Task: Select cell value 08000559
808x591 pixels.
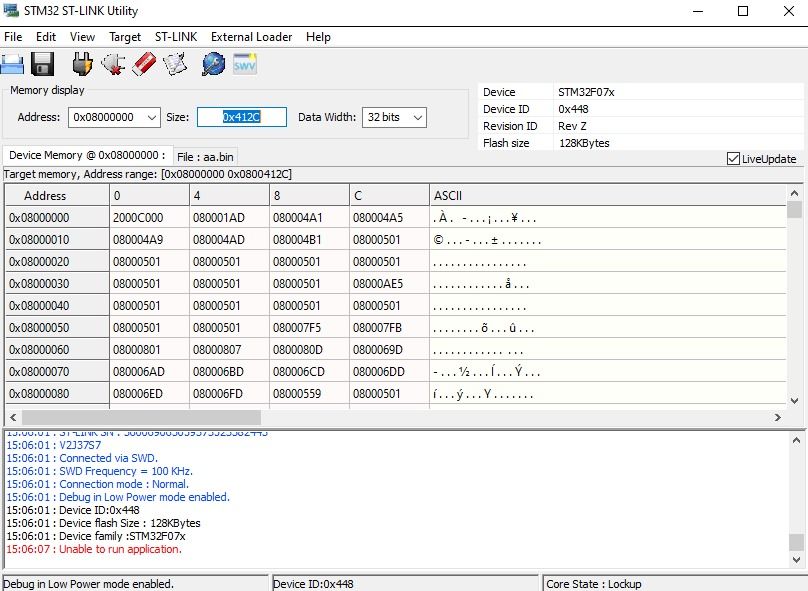Action: [309, 394]
